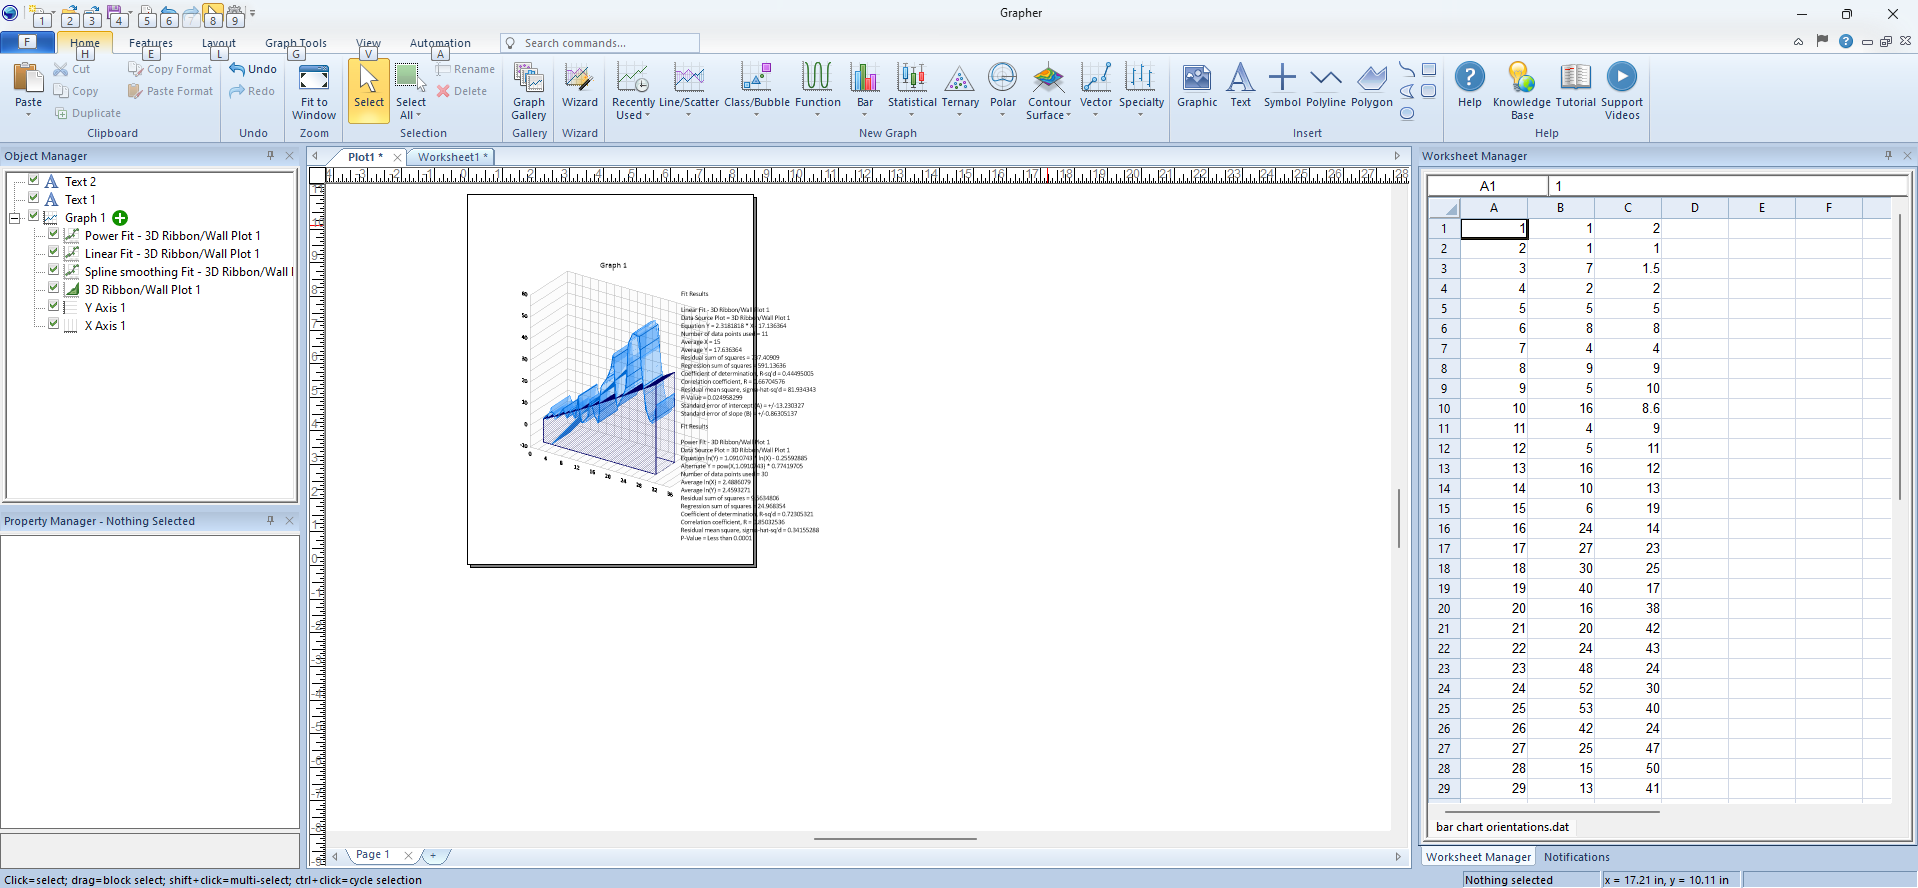
Task: Toggle visibility checkbox for Text 2
Action: click(x=34, y=181)
